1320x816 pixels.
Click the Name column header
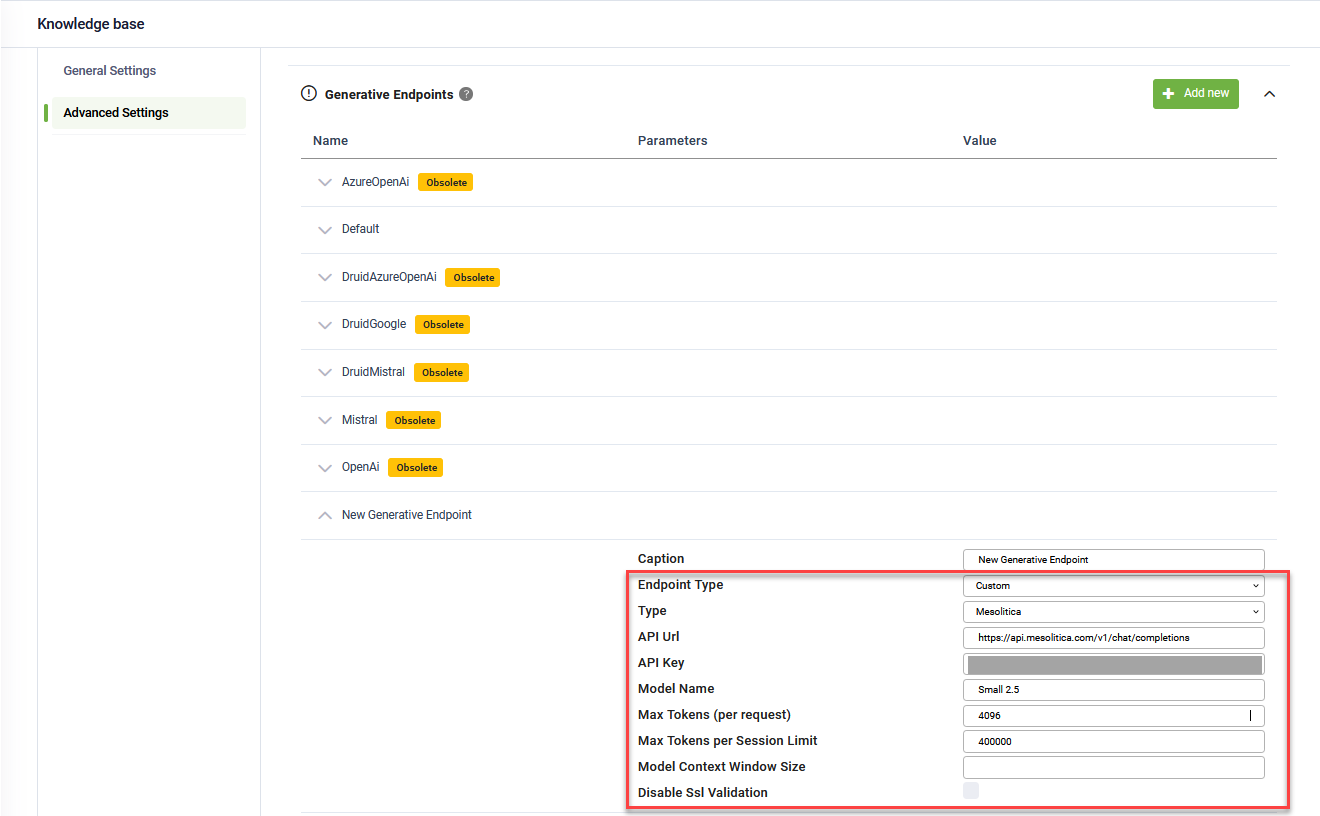point(330,141)
